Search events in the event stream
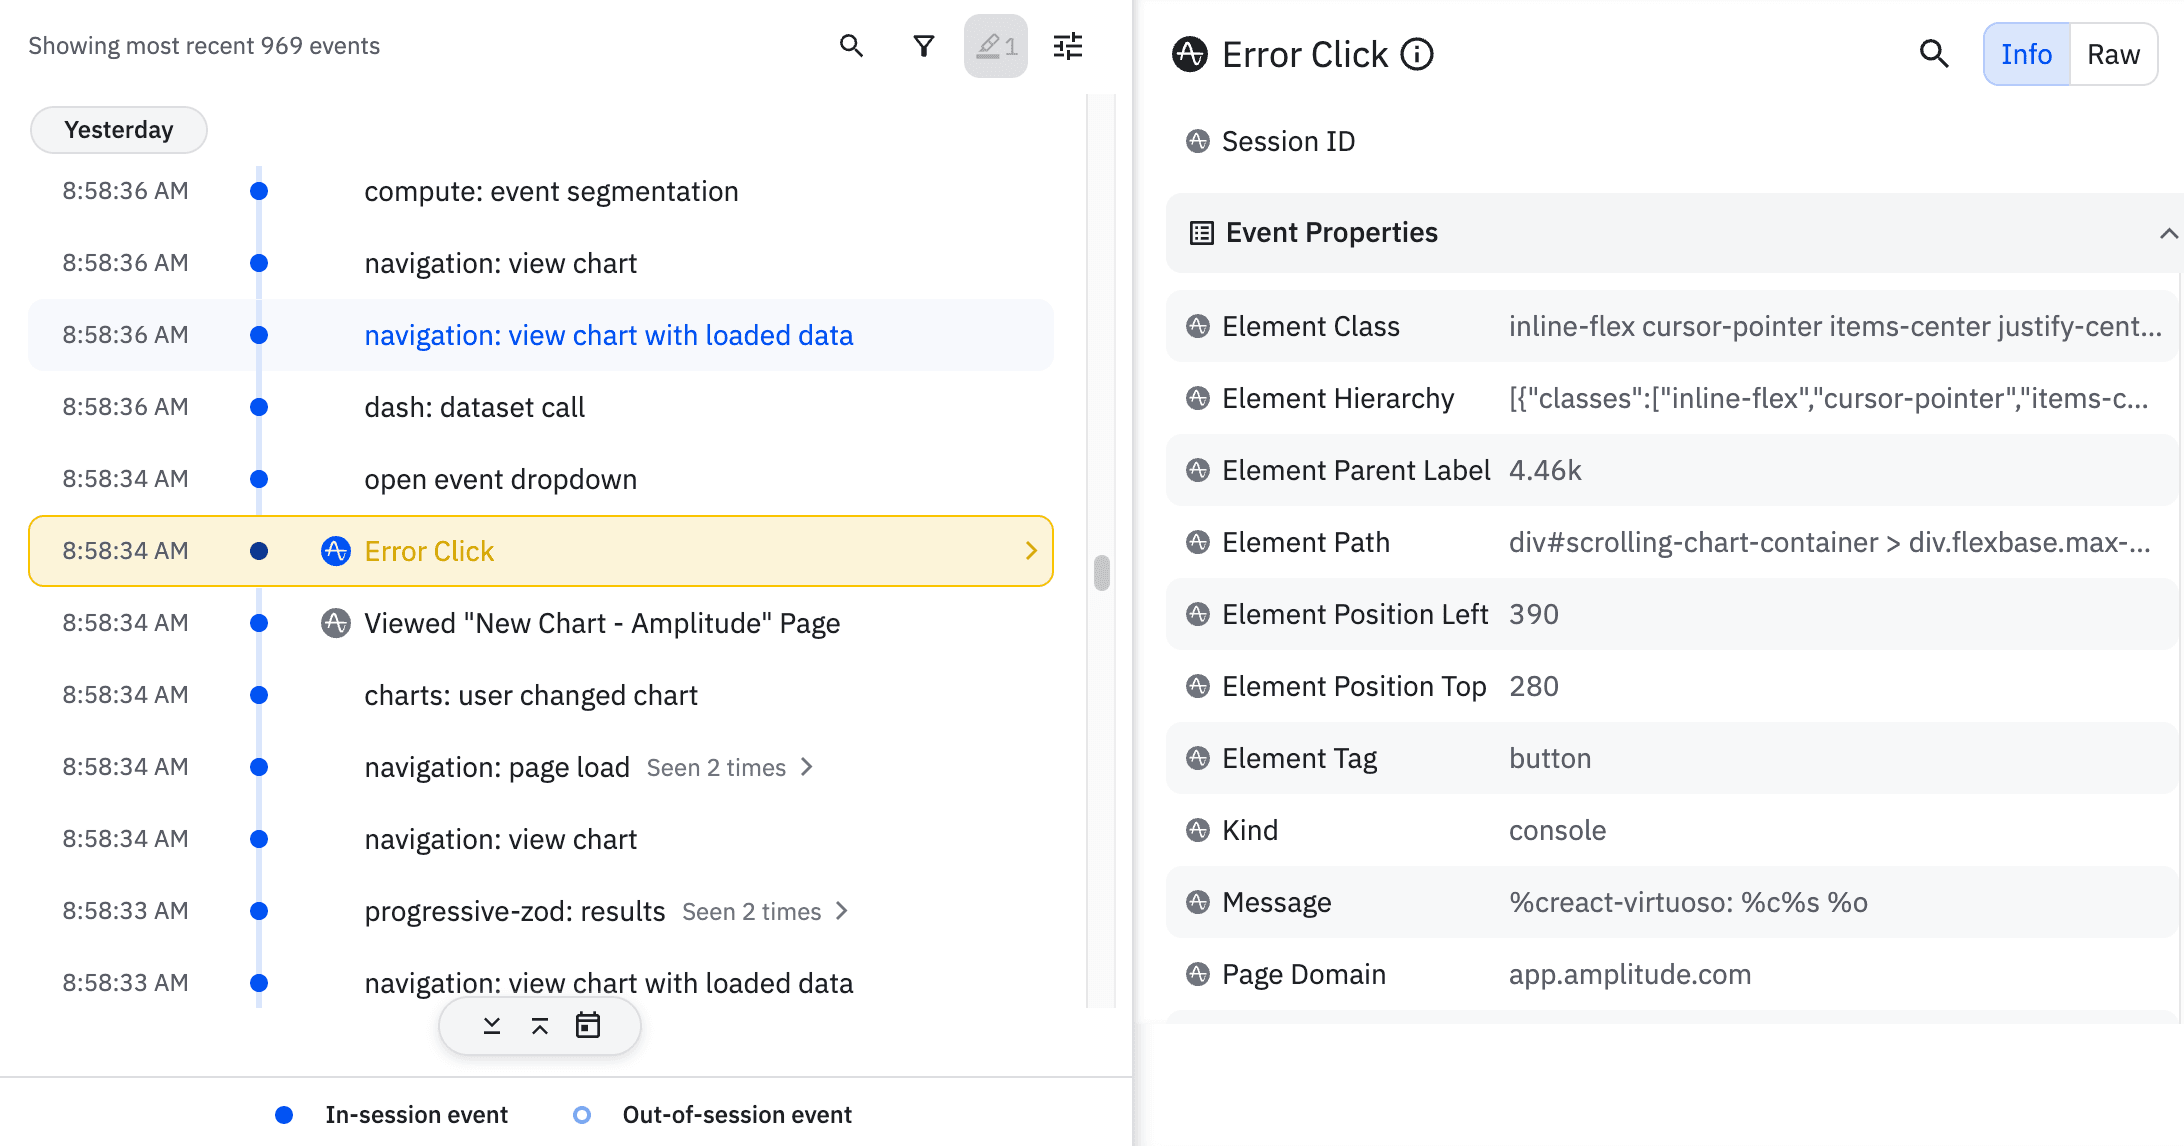Screen dimensions: 2184x1146 851,46
